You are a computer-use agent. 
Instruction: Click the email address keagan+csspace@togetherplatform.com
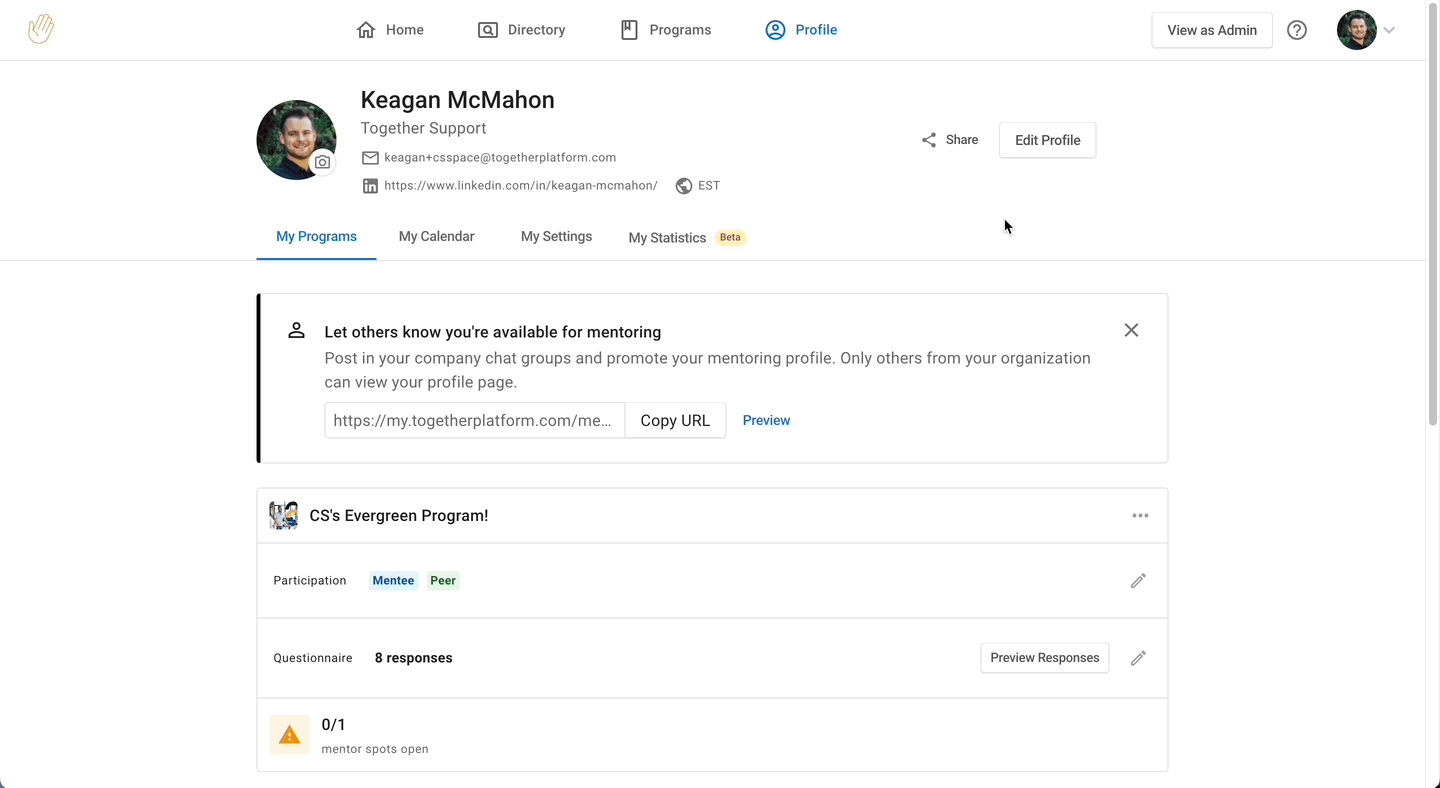[x=500, y=158]
